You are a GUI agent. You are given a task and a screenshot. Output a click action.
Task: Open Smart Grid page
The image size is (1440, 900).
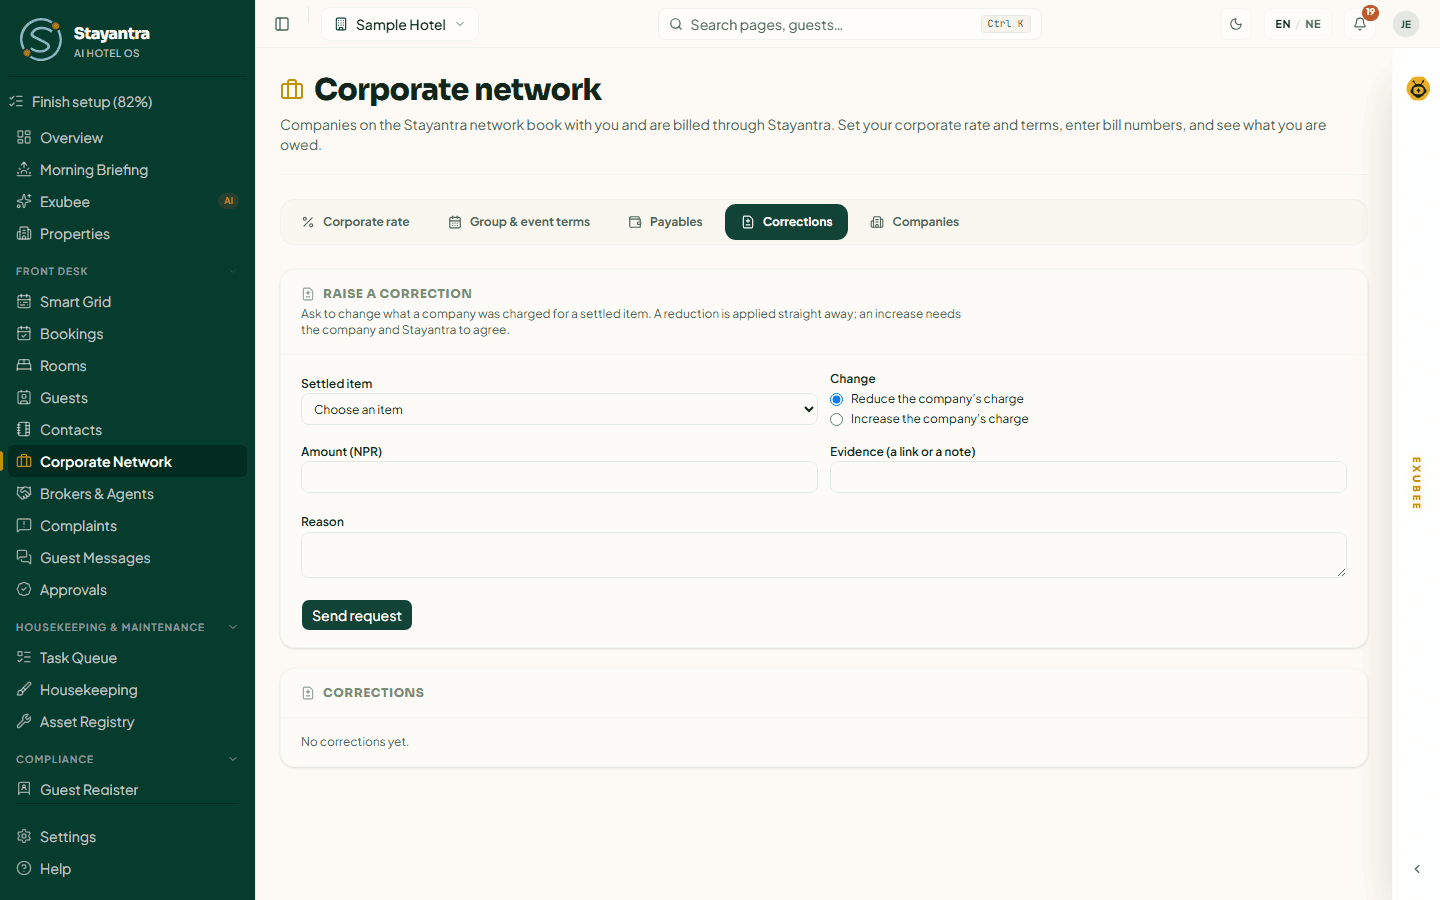[127, 302]
